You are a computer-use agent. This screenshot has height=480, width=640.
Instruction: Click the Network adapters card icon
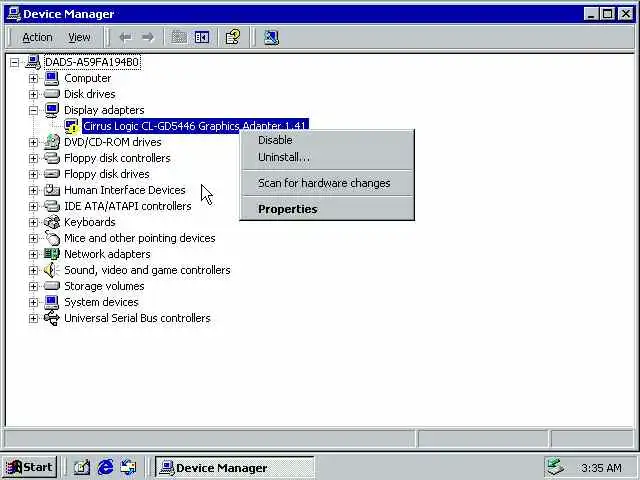coord(52,254)
